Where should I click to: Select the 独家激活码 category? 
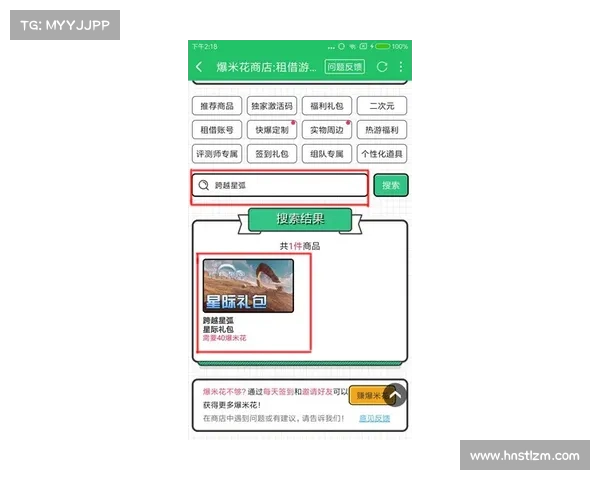[x=272, y=106]
